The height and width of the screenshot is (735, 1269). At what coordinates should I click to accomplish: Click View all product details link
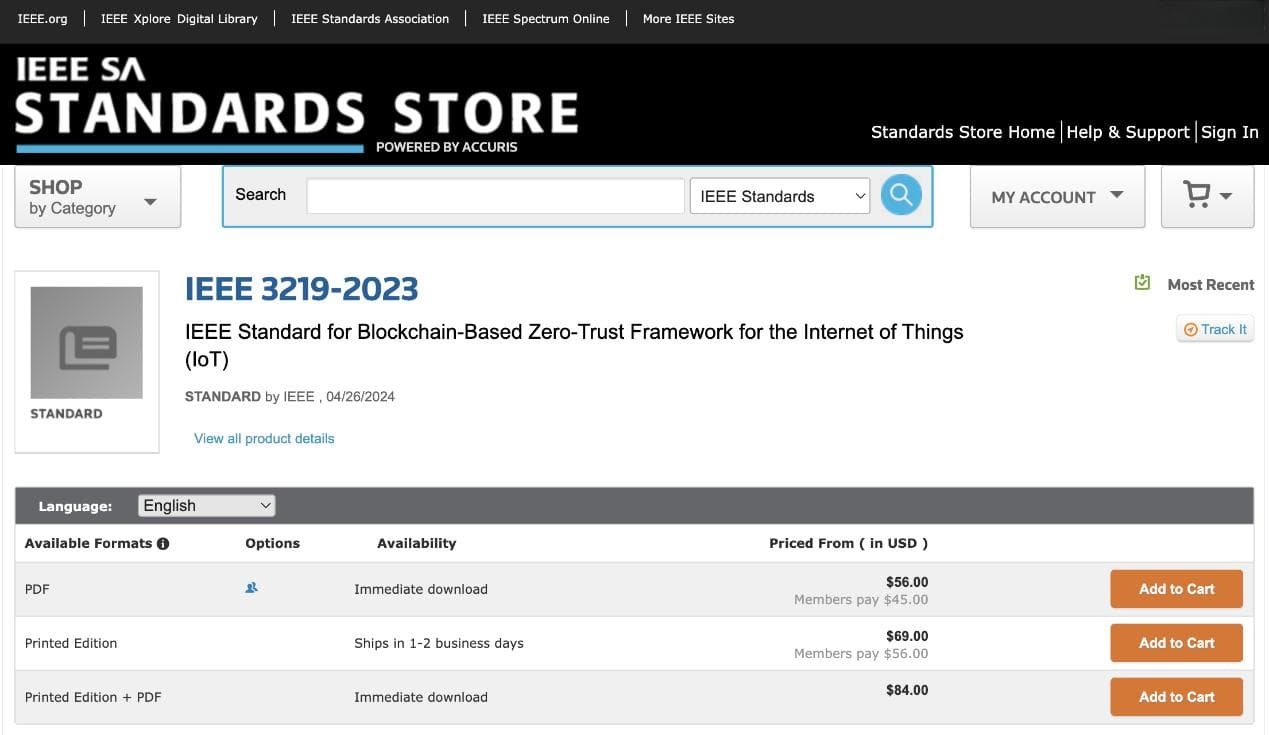[264, 438]
